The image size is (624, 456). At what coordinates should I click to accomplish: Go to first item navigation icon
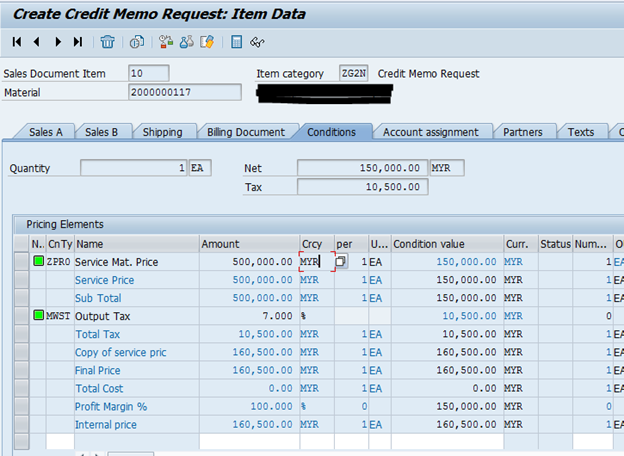17,42
